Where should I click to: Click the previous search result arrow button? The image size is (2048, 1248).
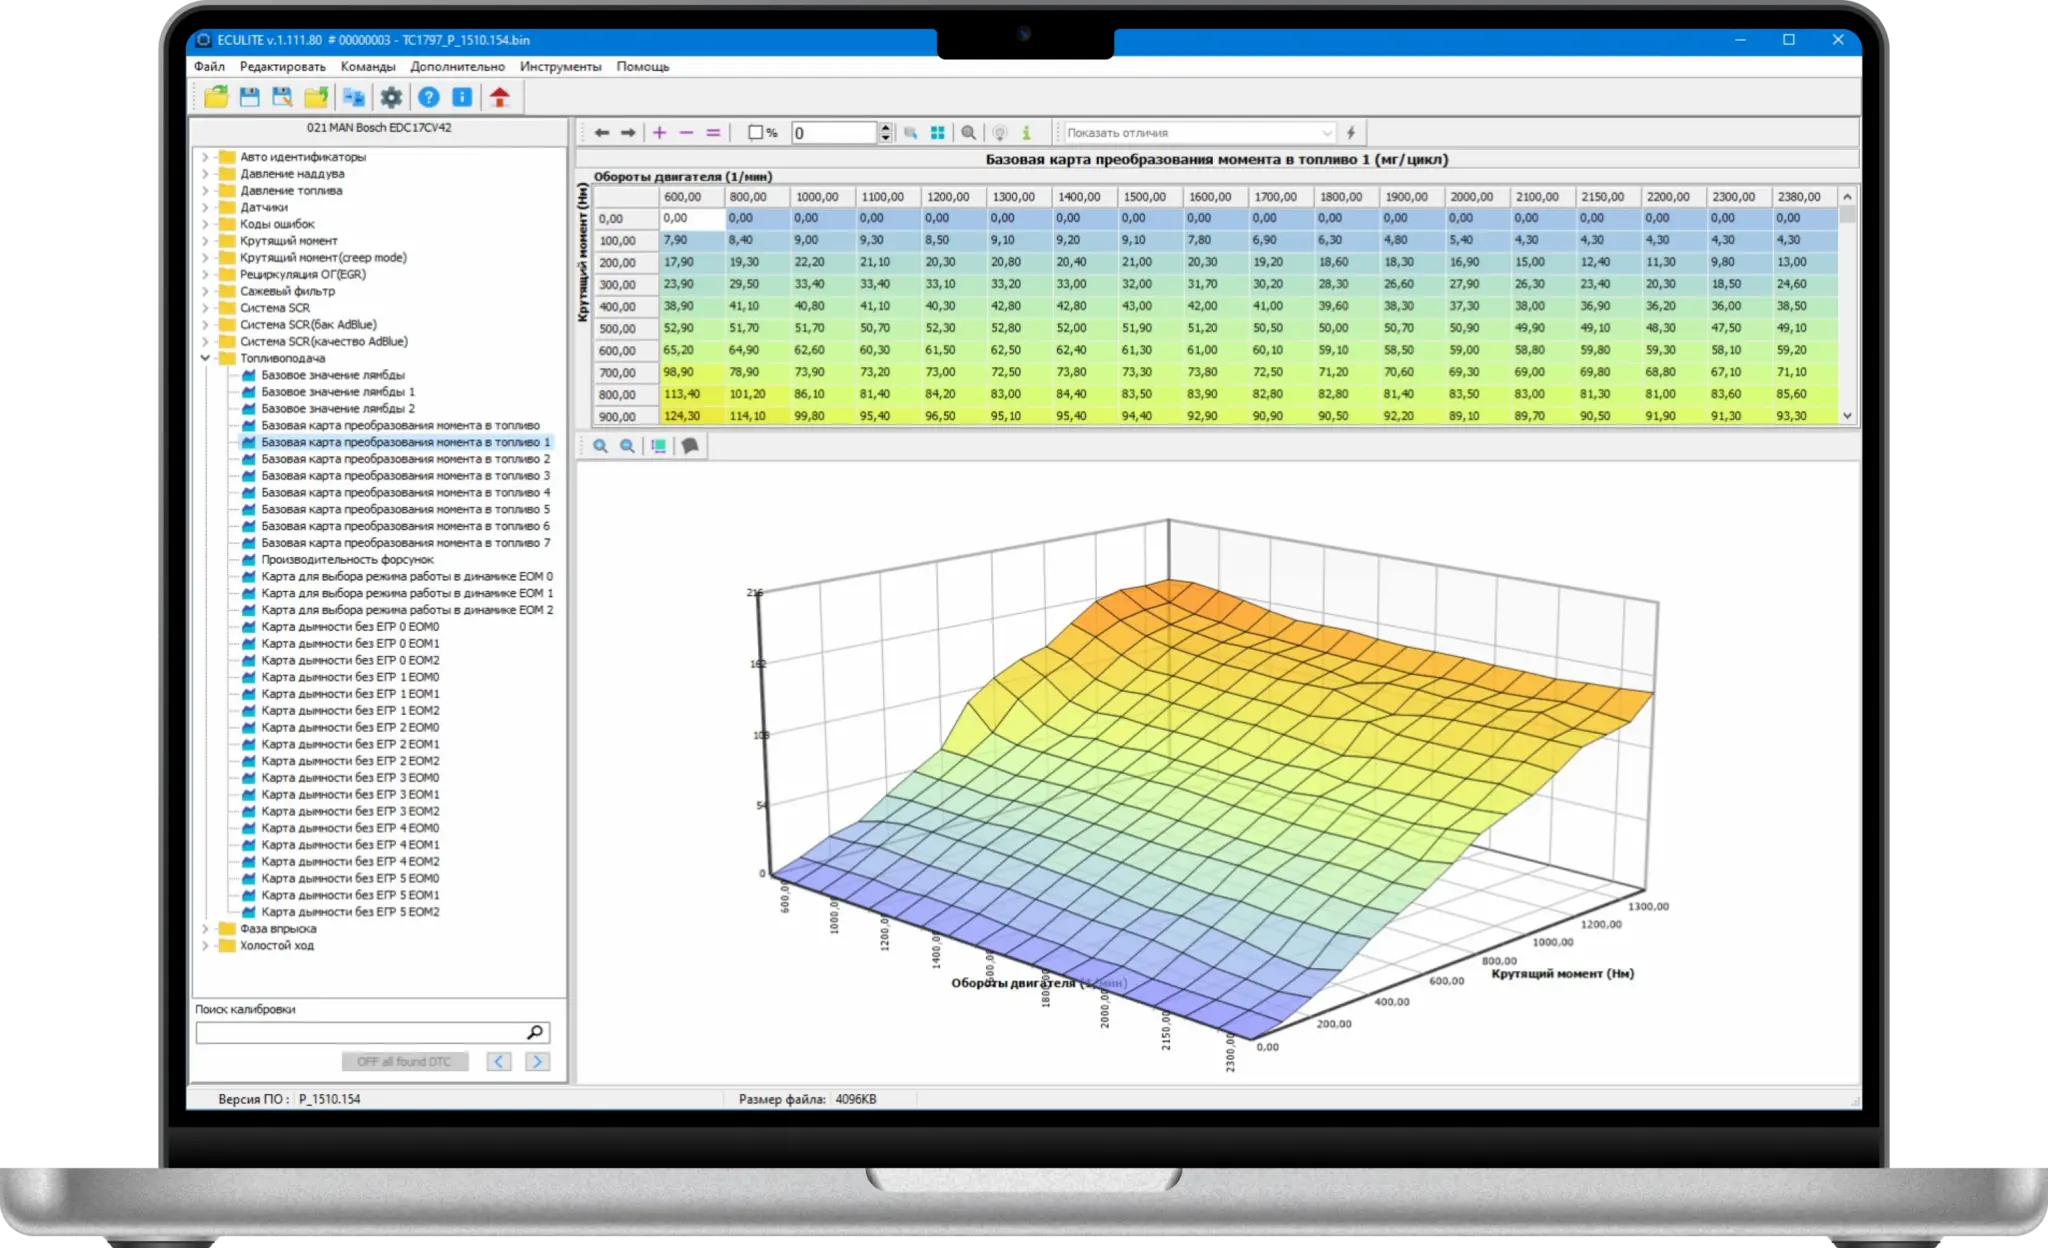(499, 1061)
